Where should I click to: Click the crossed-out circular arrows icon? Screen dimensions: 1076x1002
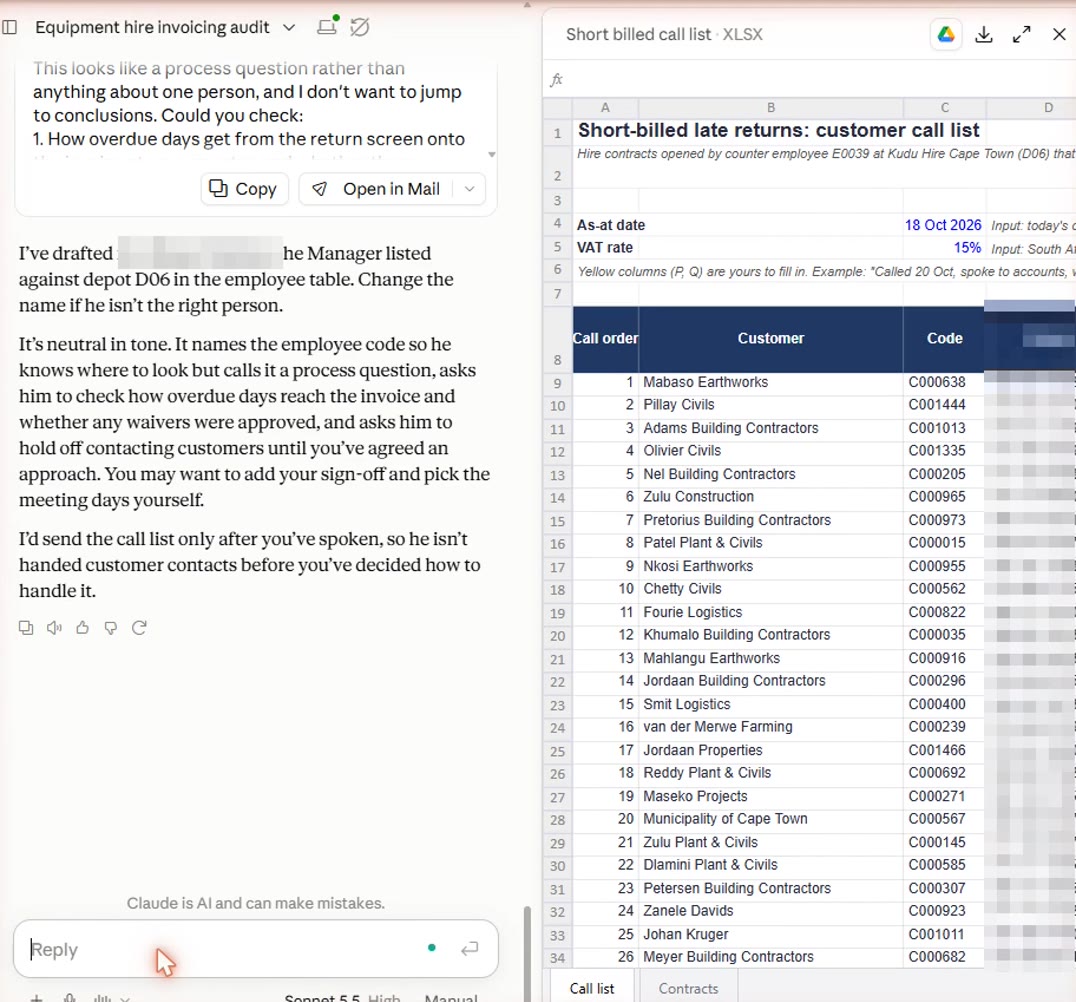[x=360, y=27]
